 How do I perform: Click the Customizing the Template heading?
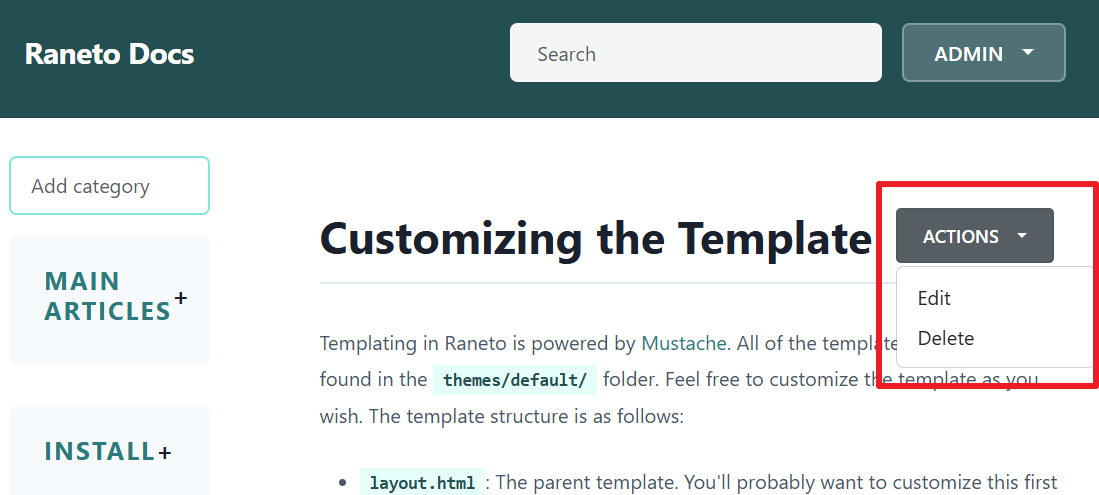point(595,240)
